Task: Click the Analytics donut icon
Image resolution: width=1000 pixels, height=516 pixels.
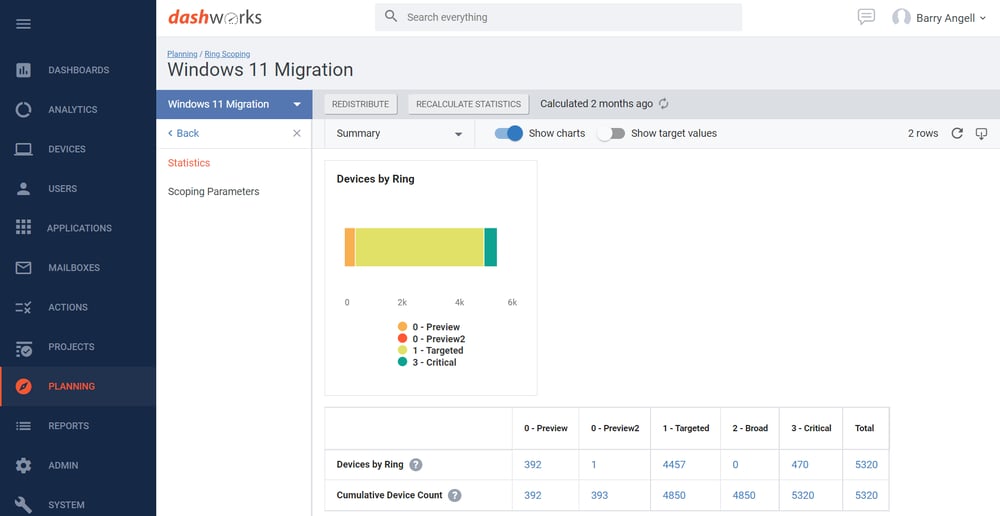Action: coord(24,110)
